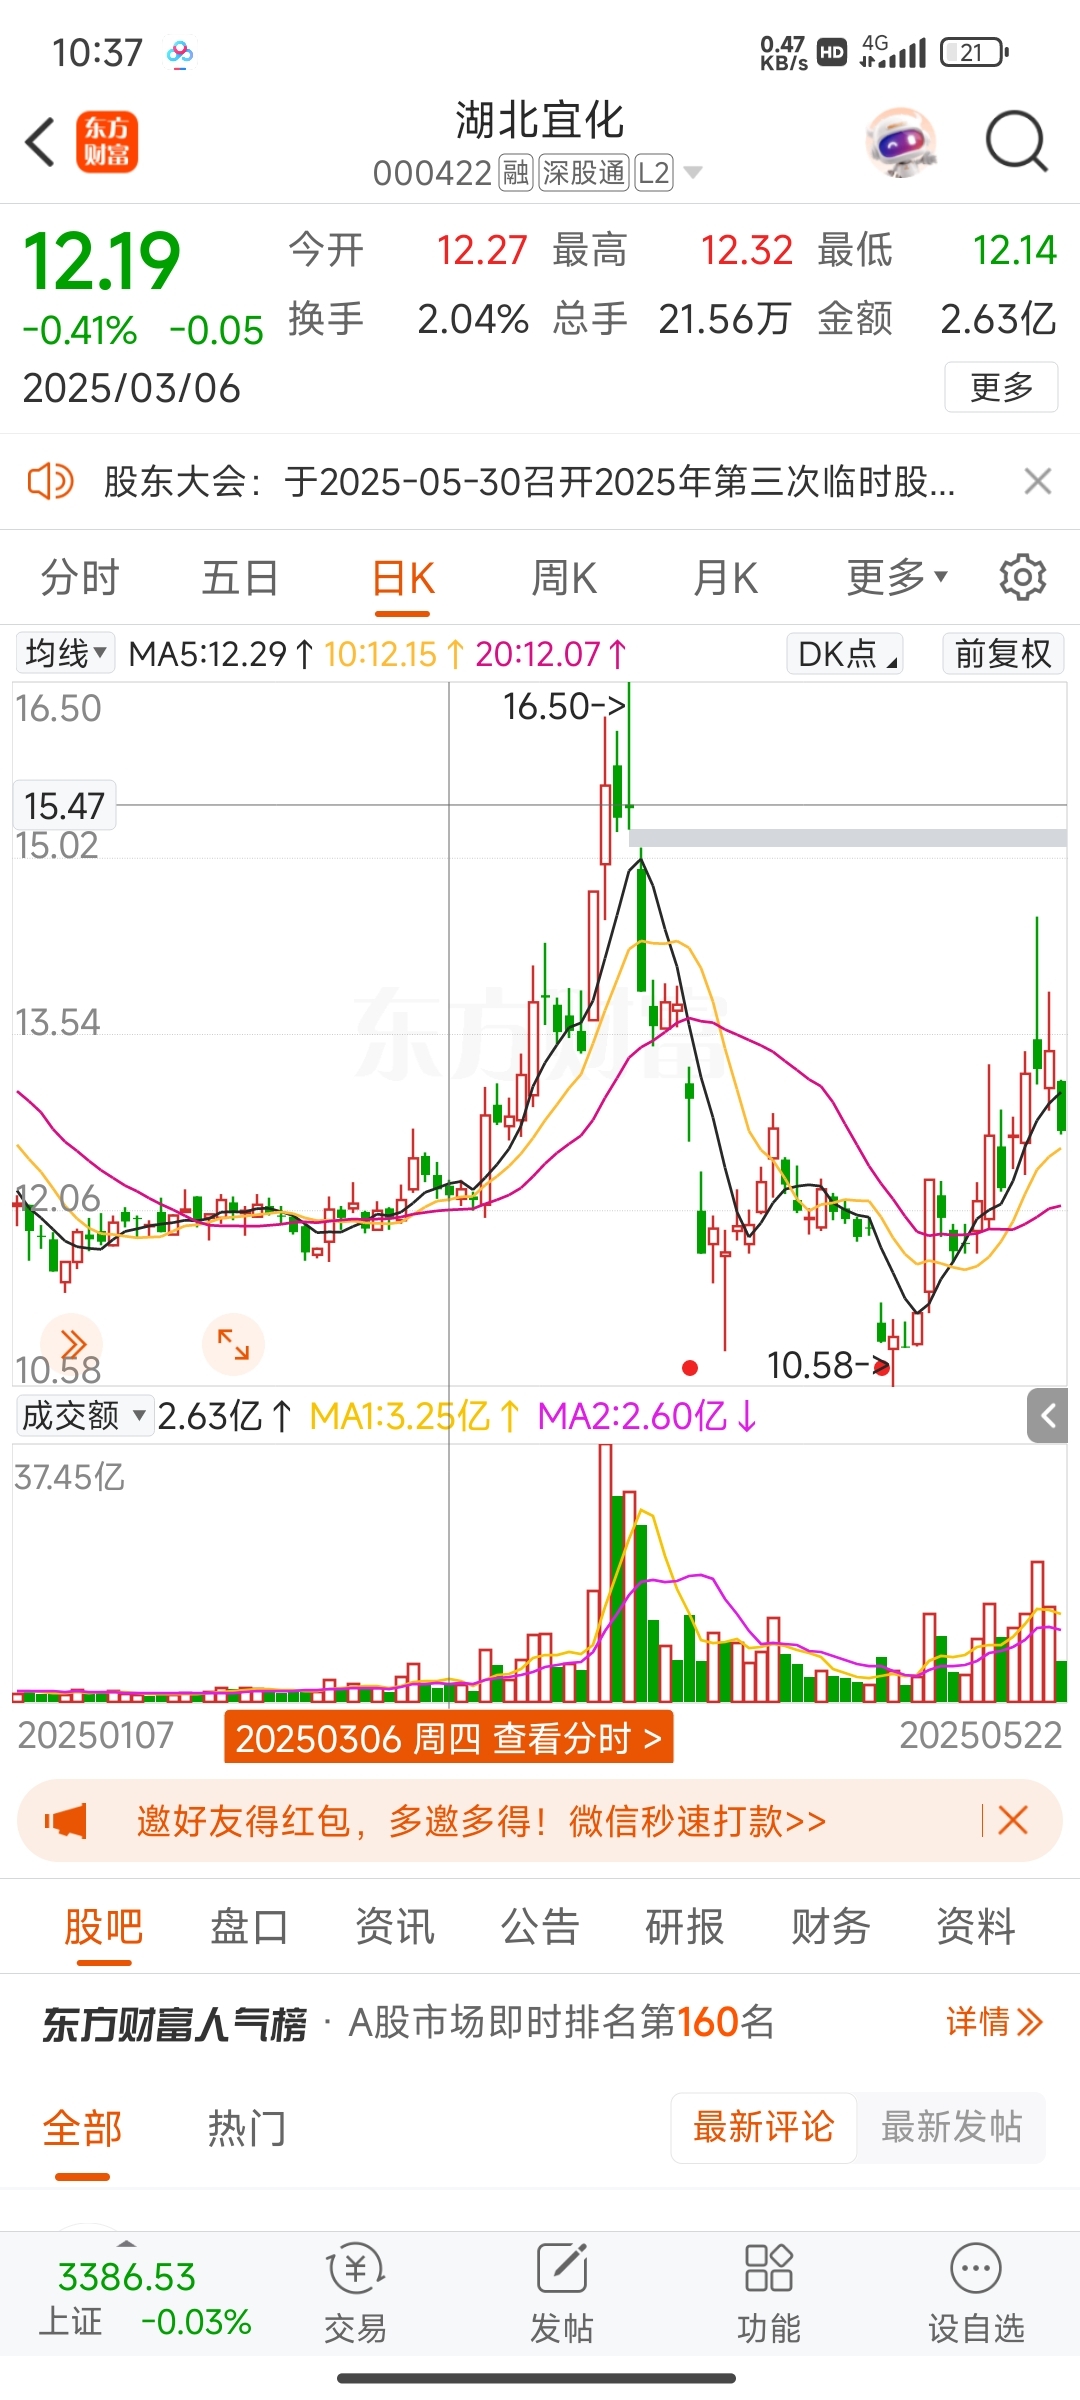
Task: Tap 4G signal status icon
Action: (893, 51)
